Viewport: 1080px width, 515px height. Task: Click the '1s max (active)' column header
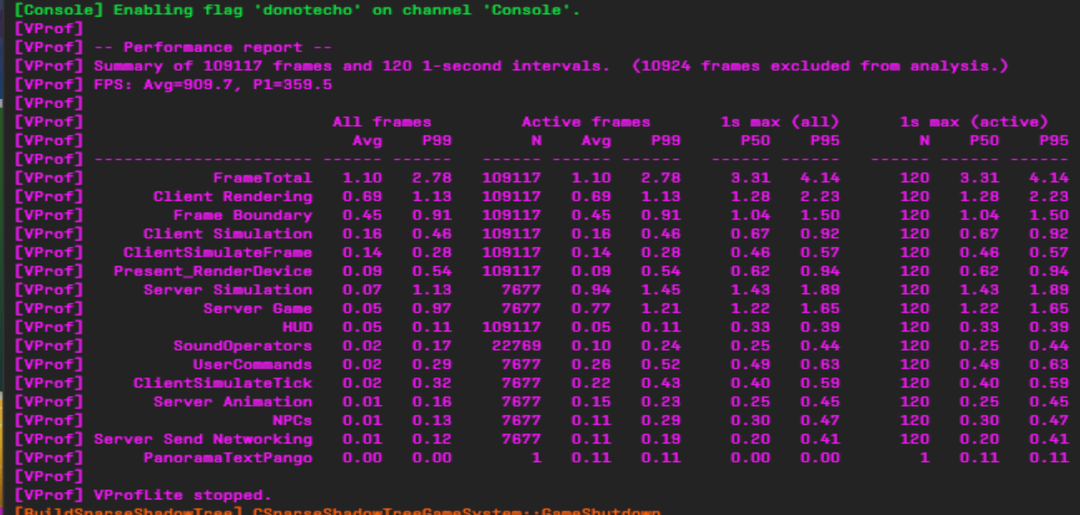pos(974,122)
